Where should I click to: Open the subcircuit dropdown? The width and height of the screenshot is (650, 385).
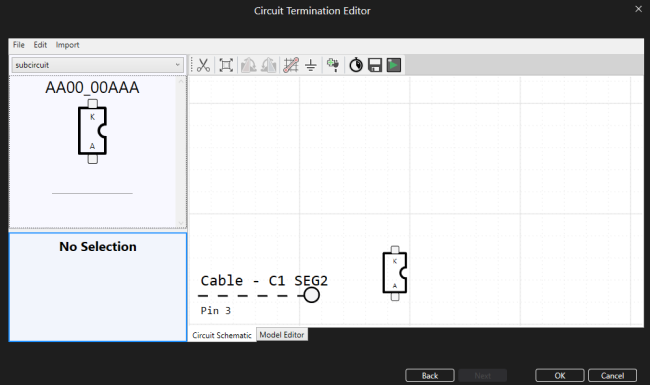(x=98, y=65)
